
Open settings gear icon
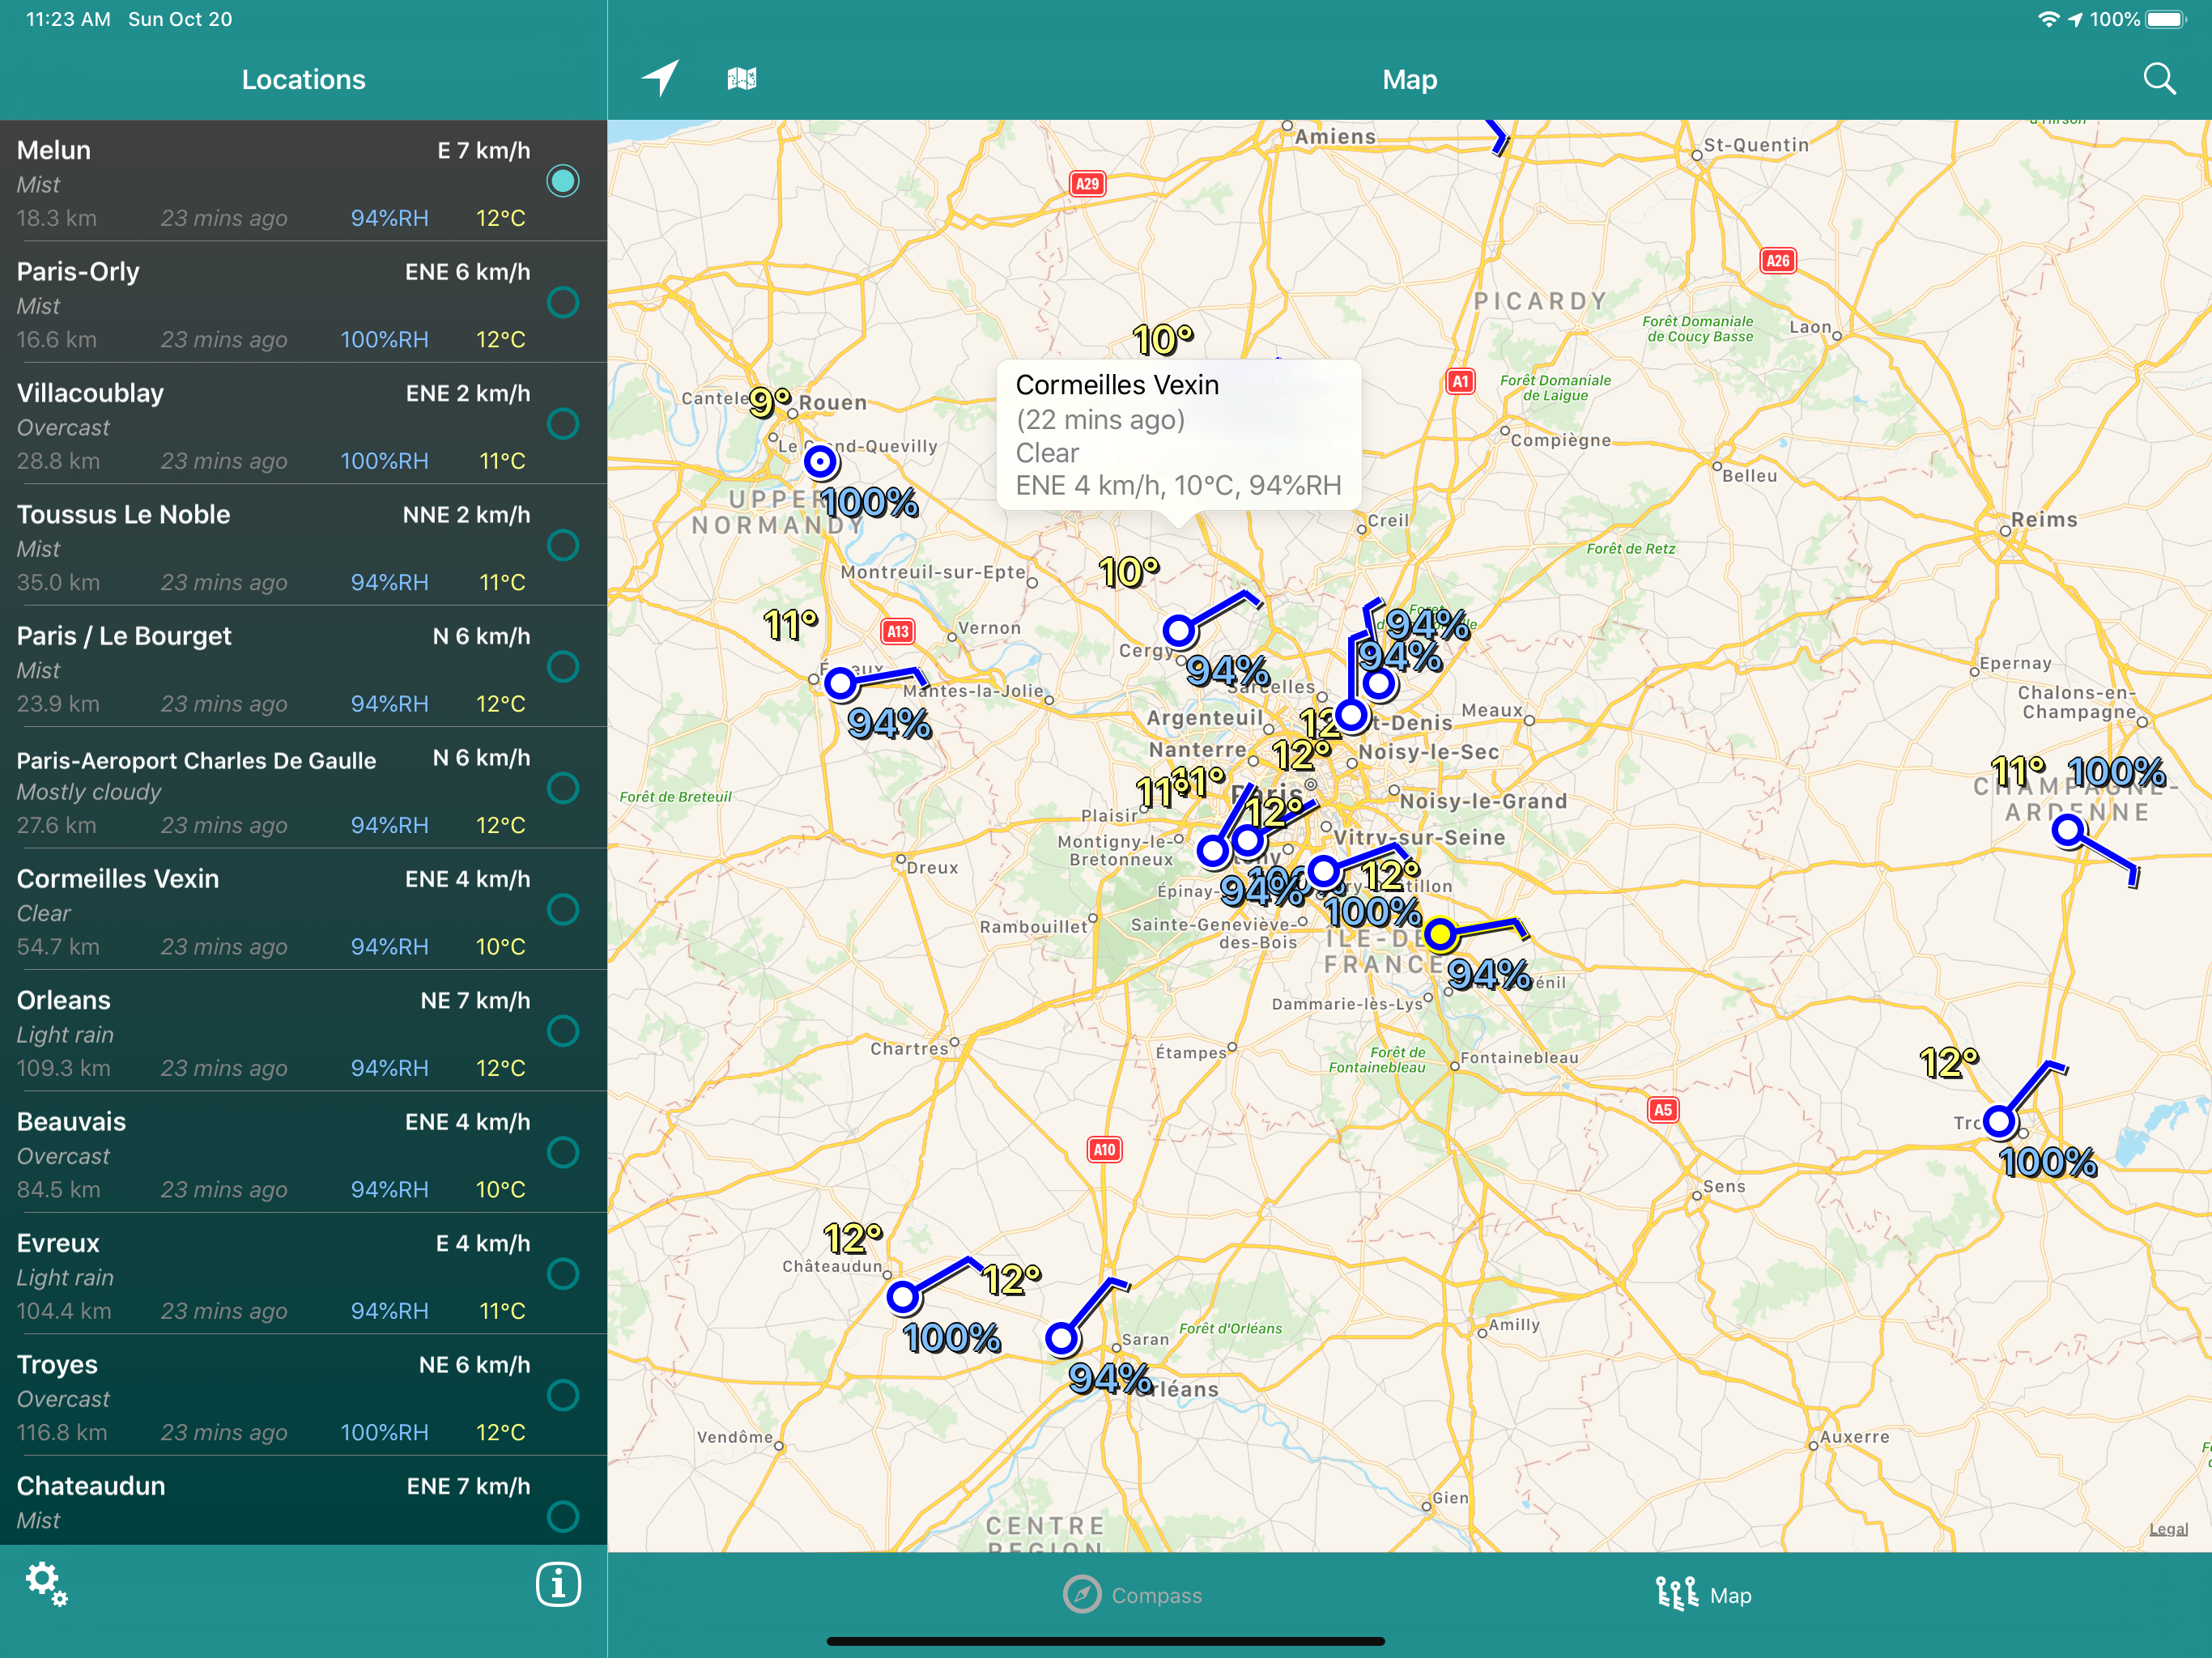pyautogui.click(x=45, y=1583)
